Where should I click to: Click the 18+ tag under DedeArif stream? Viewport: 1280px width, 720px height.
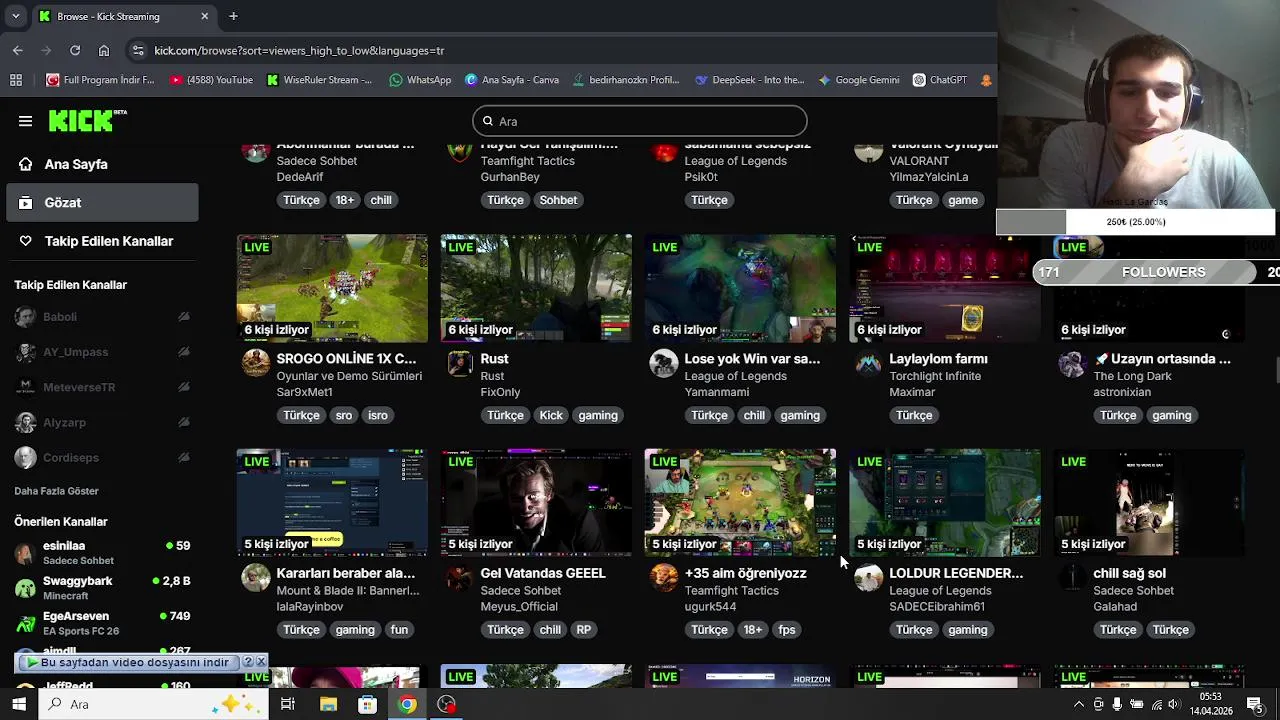(x=345, y=200)
